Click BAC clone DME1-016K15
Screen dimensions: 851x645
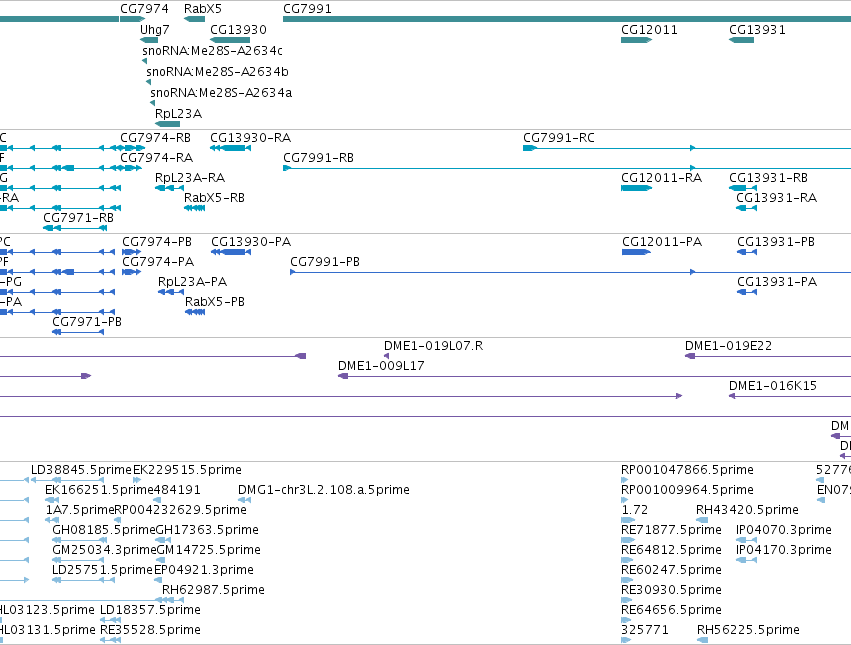point(773,386)
